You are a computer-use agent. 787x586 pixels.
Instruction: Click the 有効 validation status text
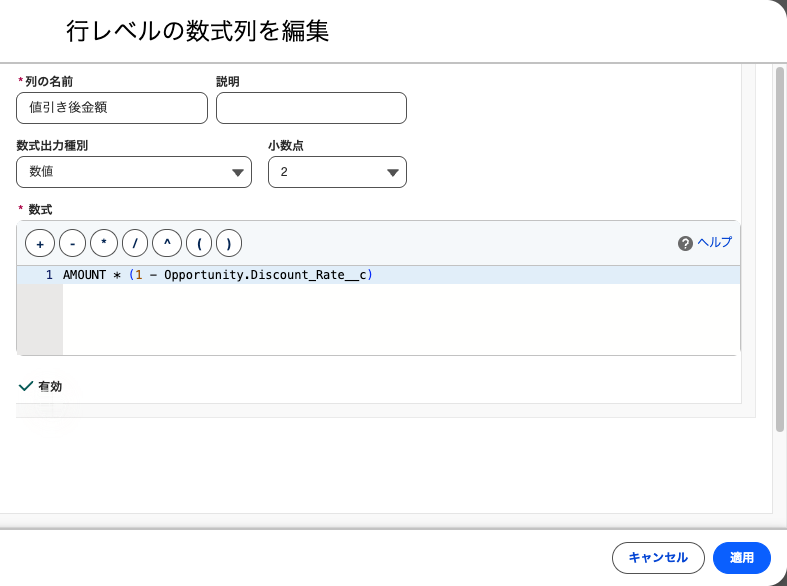pyautogui.click(x=50, y=386)
